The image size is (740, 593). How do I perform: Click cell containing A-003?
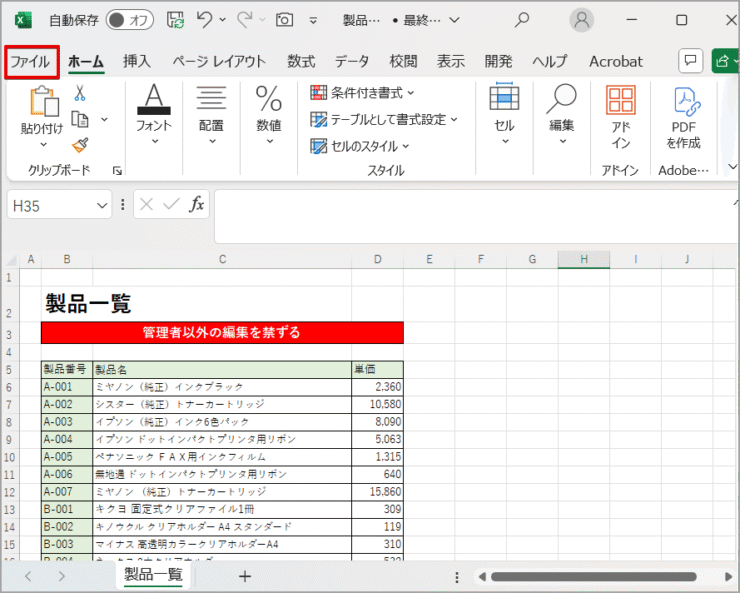pos(67,422)
